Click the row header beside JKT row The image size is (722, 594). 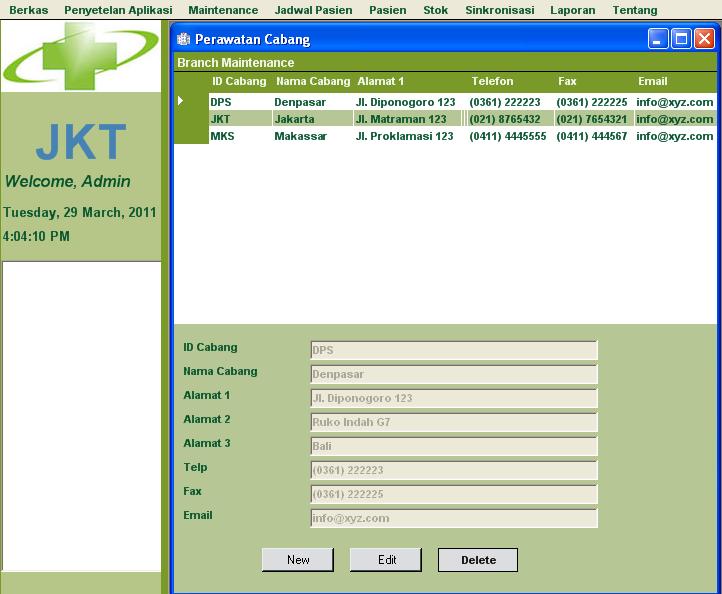191,119
